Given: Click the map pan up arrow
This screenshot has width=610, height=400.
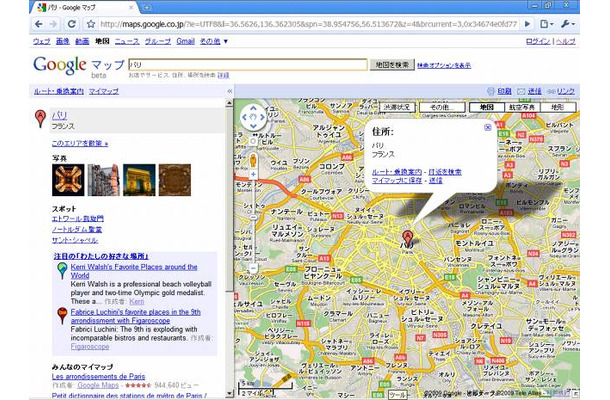Looking at the screenshot, I should [253, 108].
